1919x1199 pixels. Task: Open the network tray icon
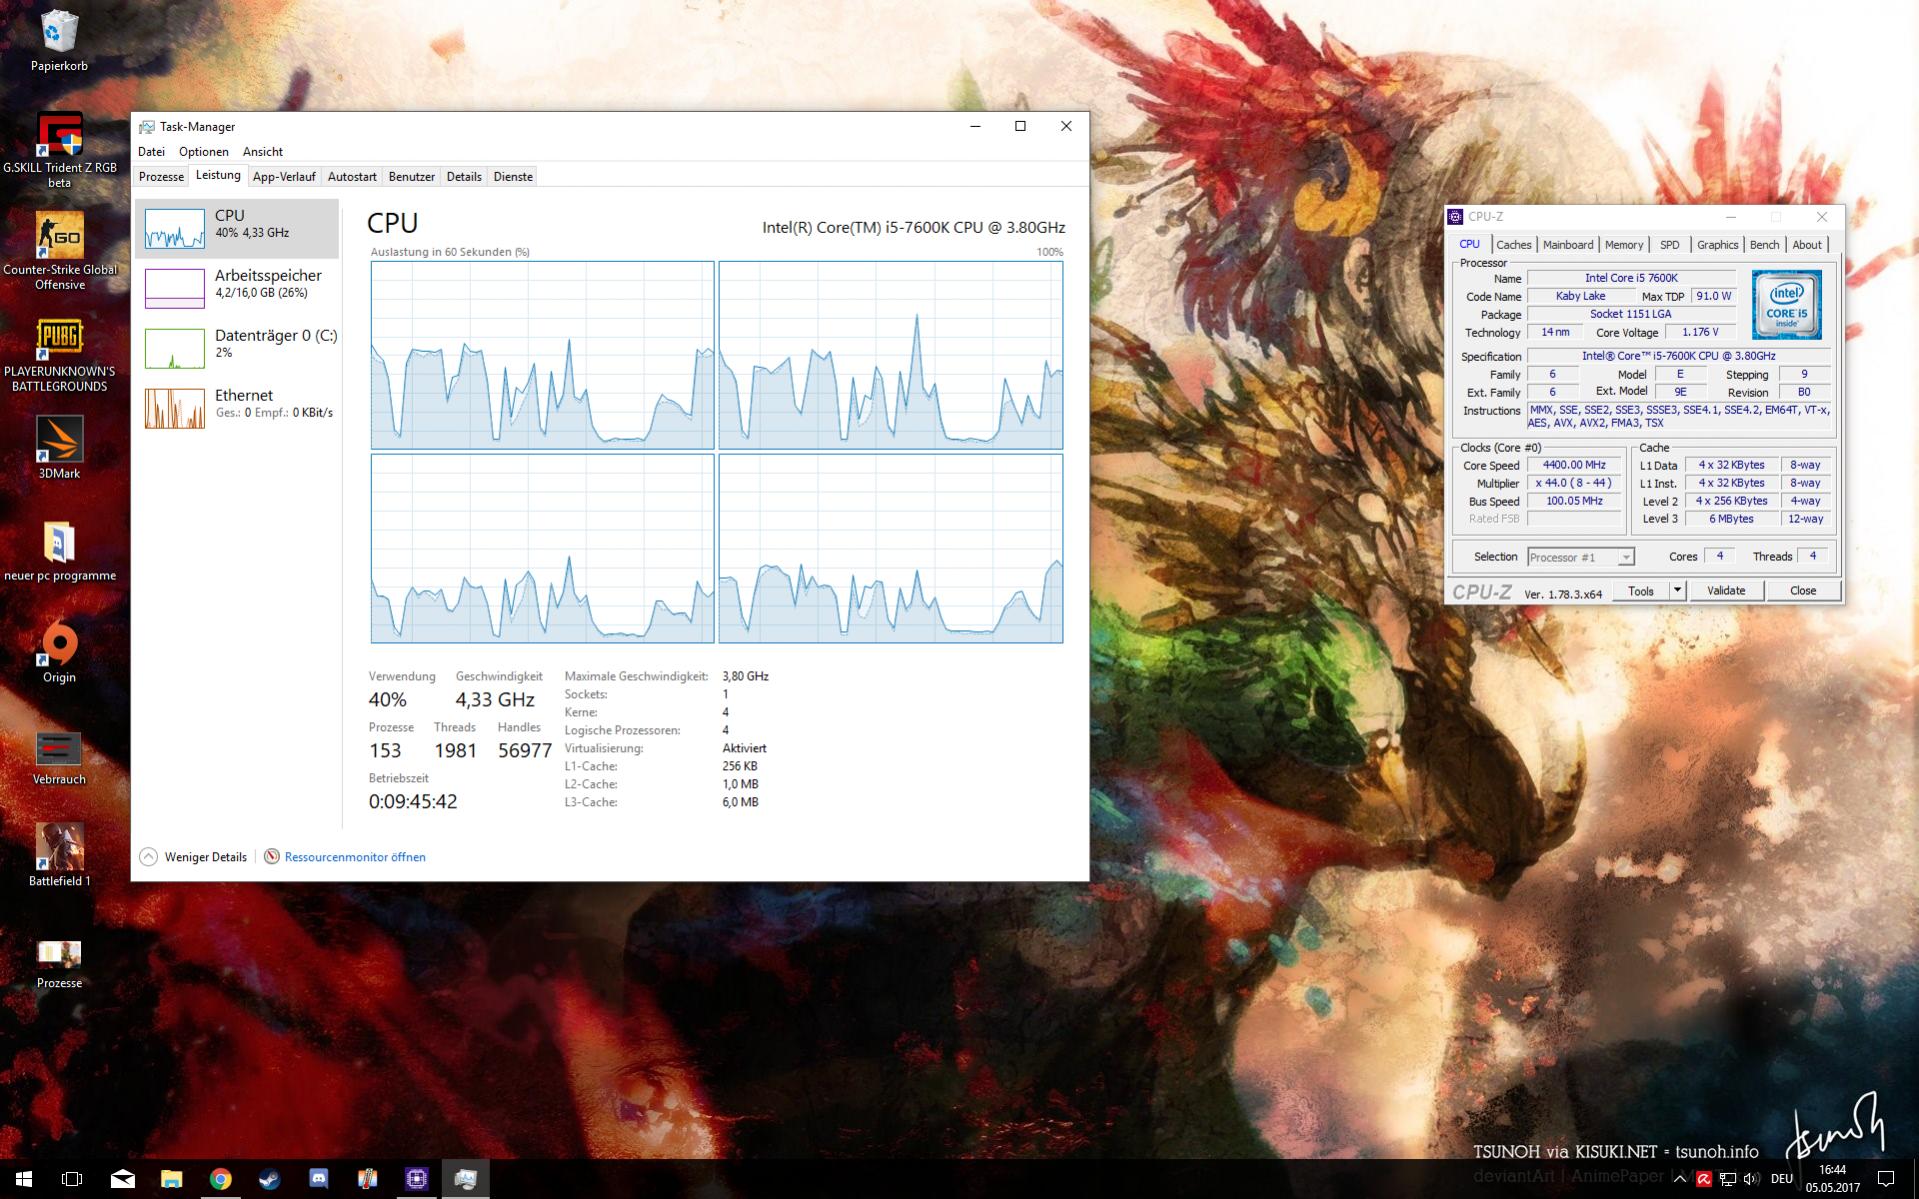[x=1728, y=1179]
